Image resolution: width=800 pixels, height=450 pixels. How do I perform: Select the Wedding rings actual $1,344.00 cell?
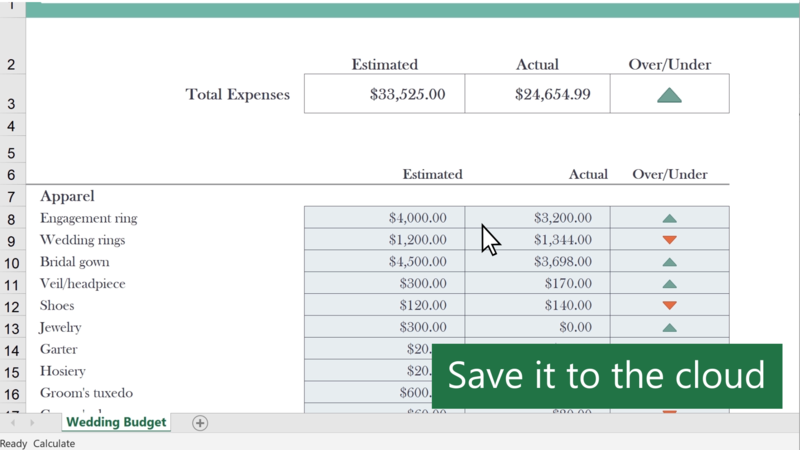(x=537, y=240)
